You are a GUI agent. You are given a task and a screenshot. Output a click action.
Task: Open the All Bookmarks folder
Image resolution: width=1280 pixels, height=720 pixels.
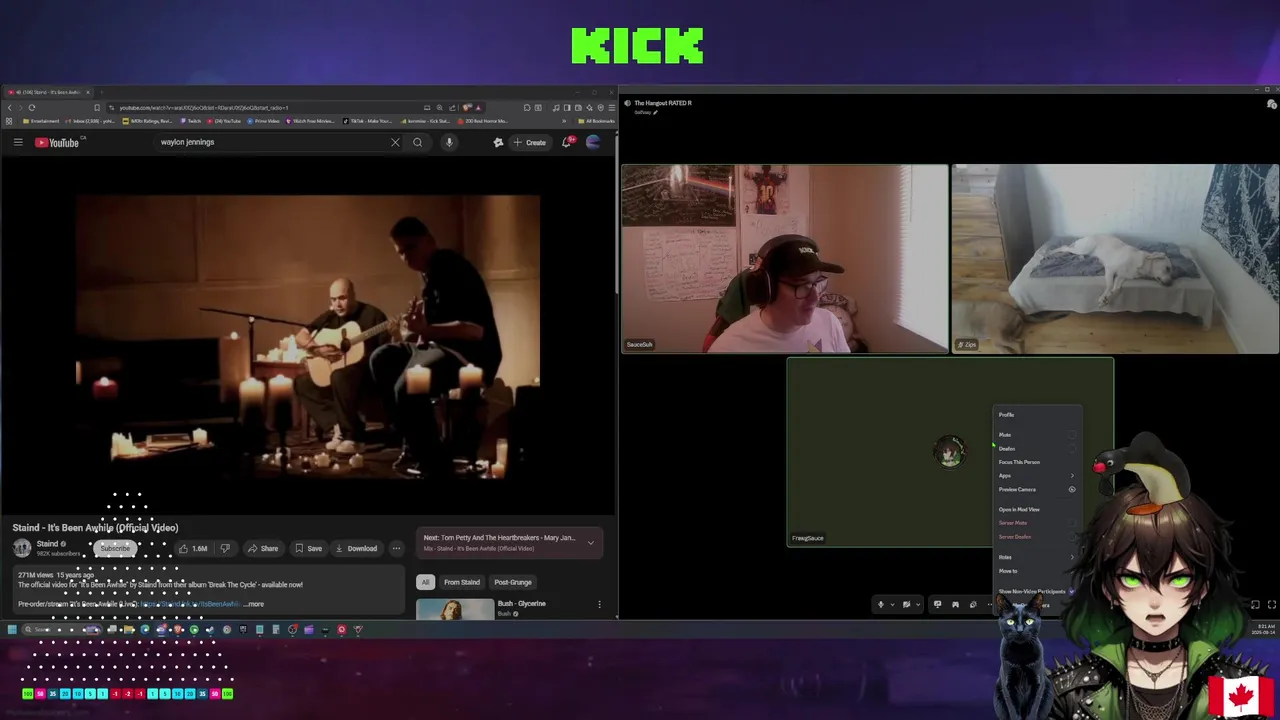tap(598, 121)
